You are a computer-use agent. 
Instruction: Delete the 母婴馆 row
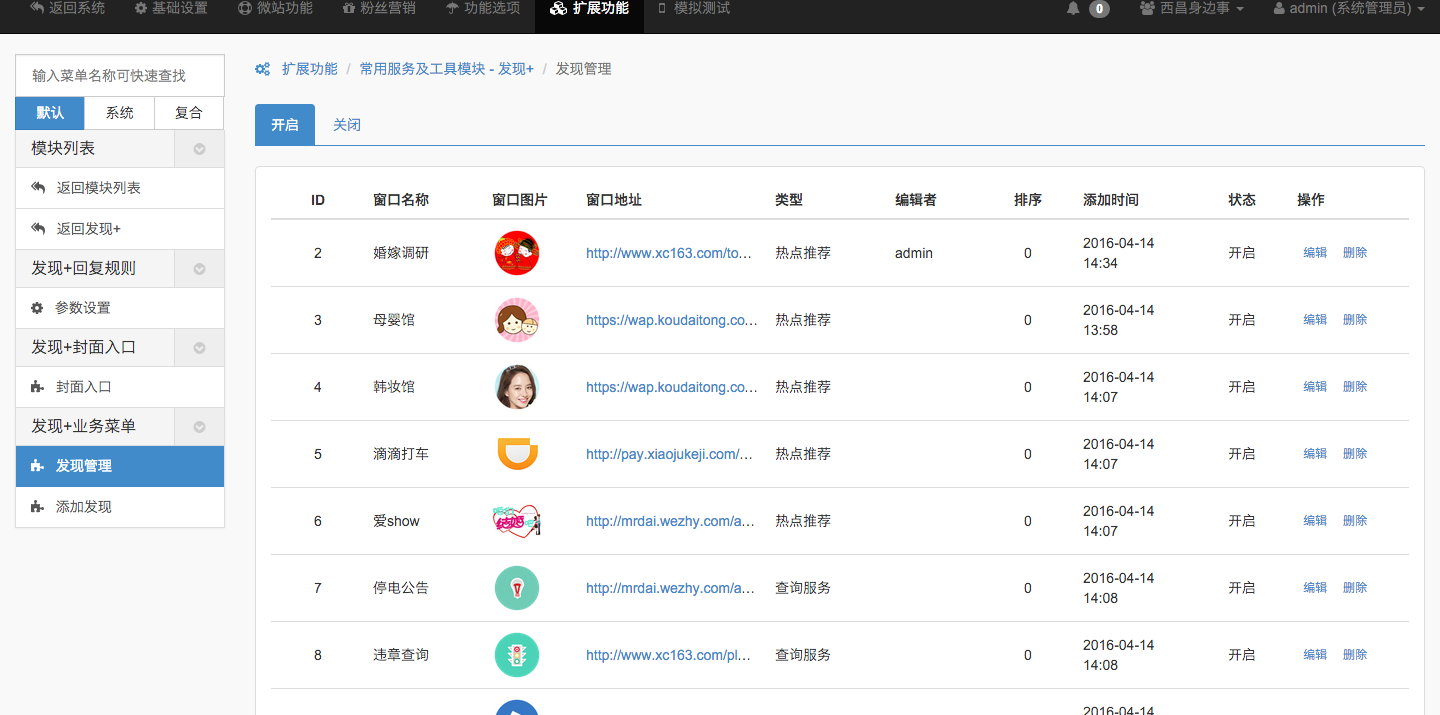(x=1355, y=320)
